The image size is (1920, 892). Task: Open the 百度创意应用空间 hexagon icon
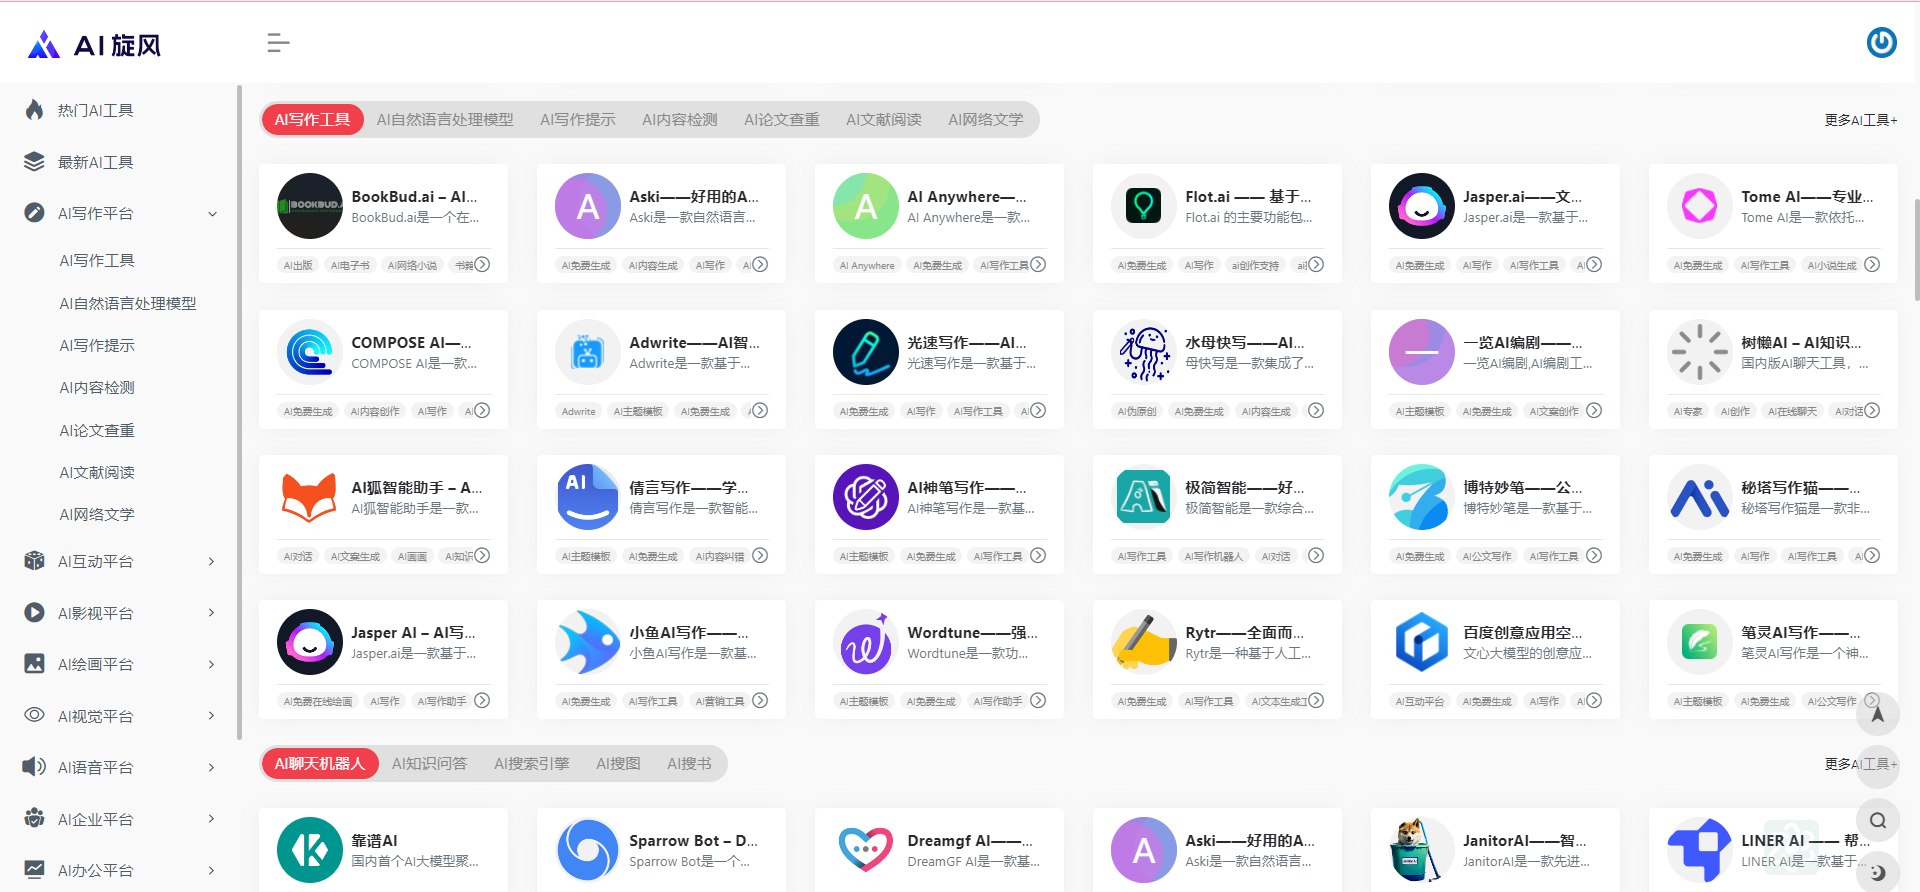click(x=1422, y=642)
